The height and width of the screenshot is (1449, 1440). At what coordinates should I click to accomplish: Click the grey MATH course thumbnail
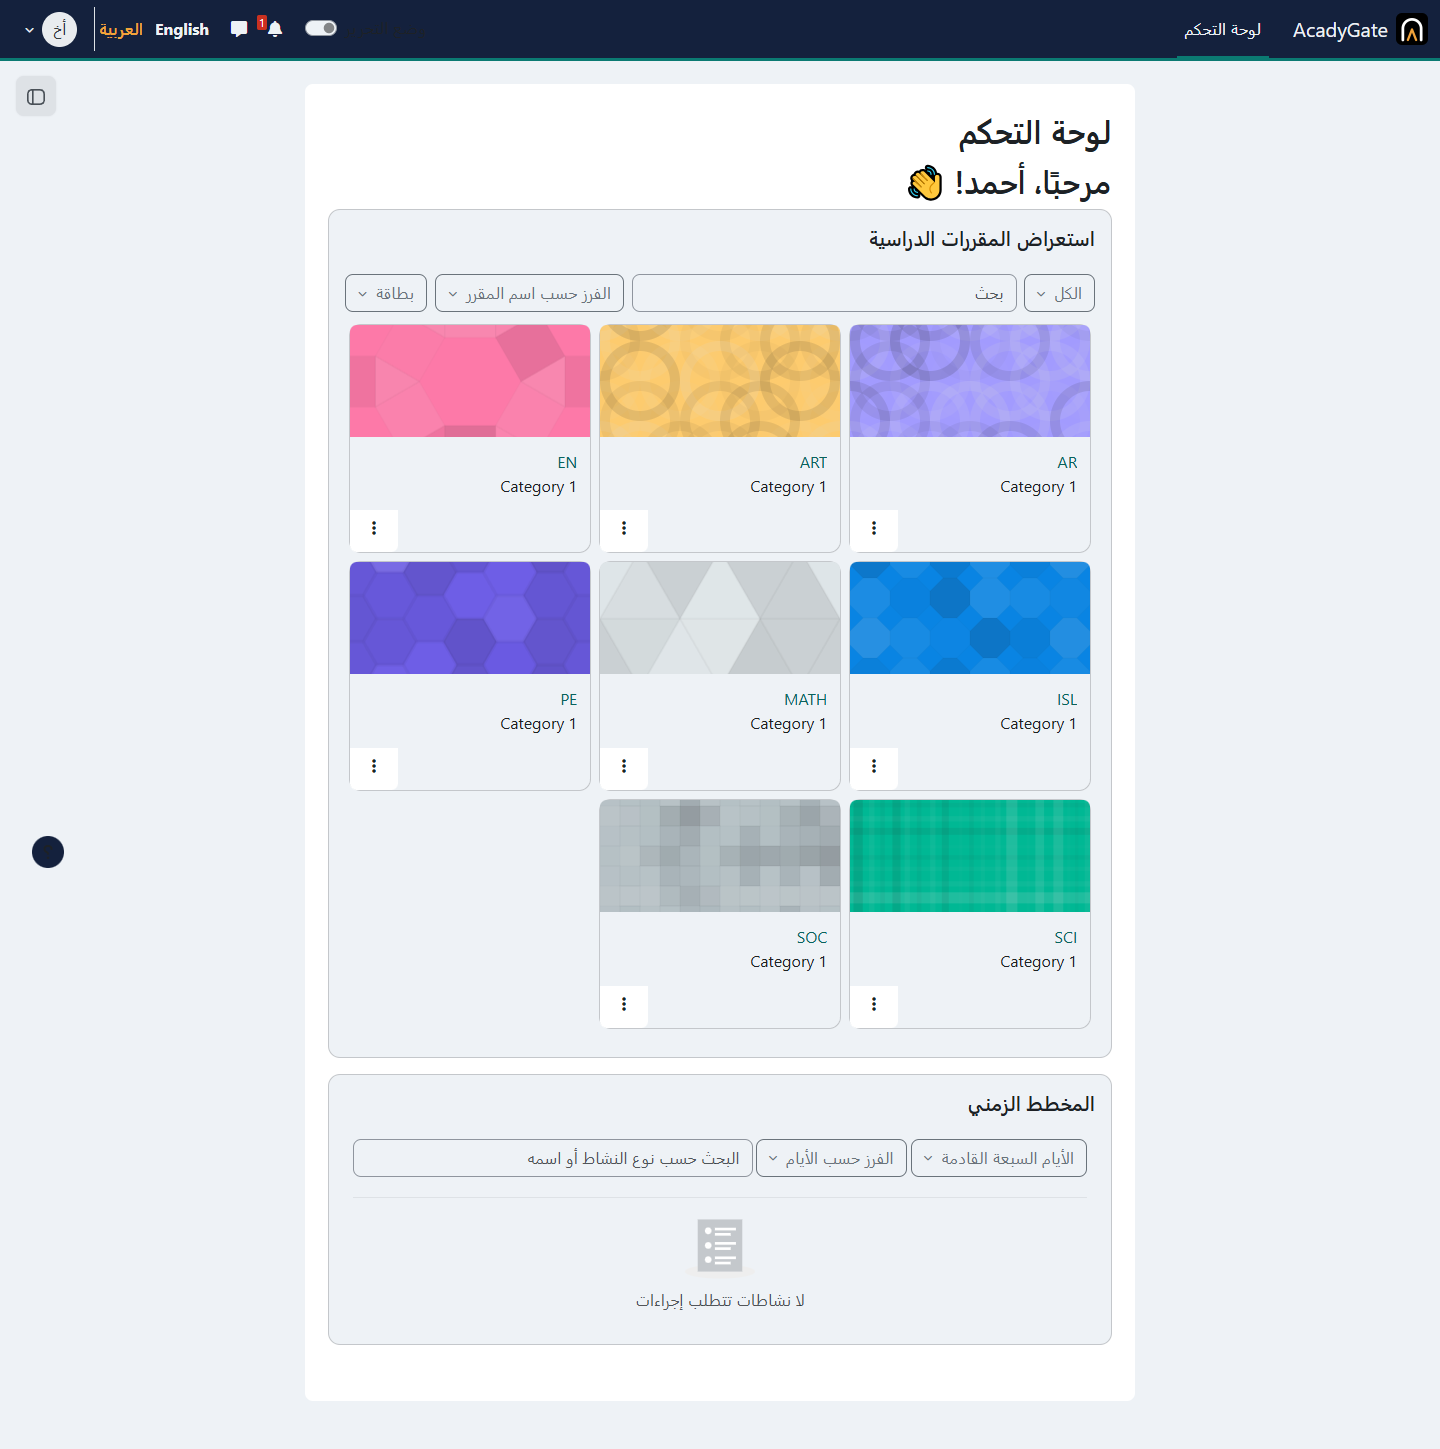click(720, 618)
